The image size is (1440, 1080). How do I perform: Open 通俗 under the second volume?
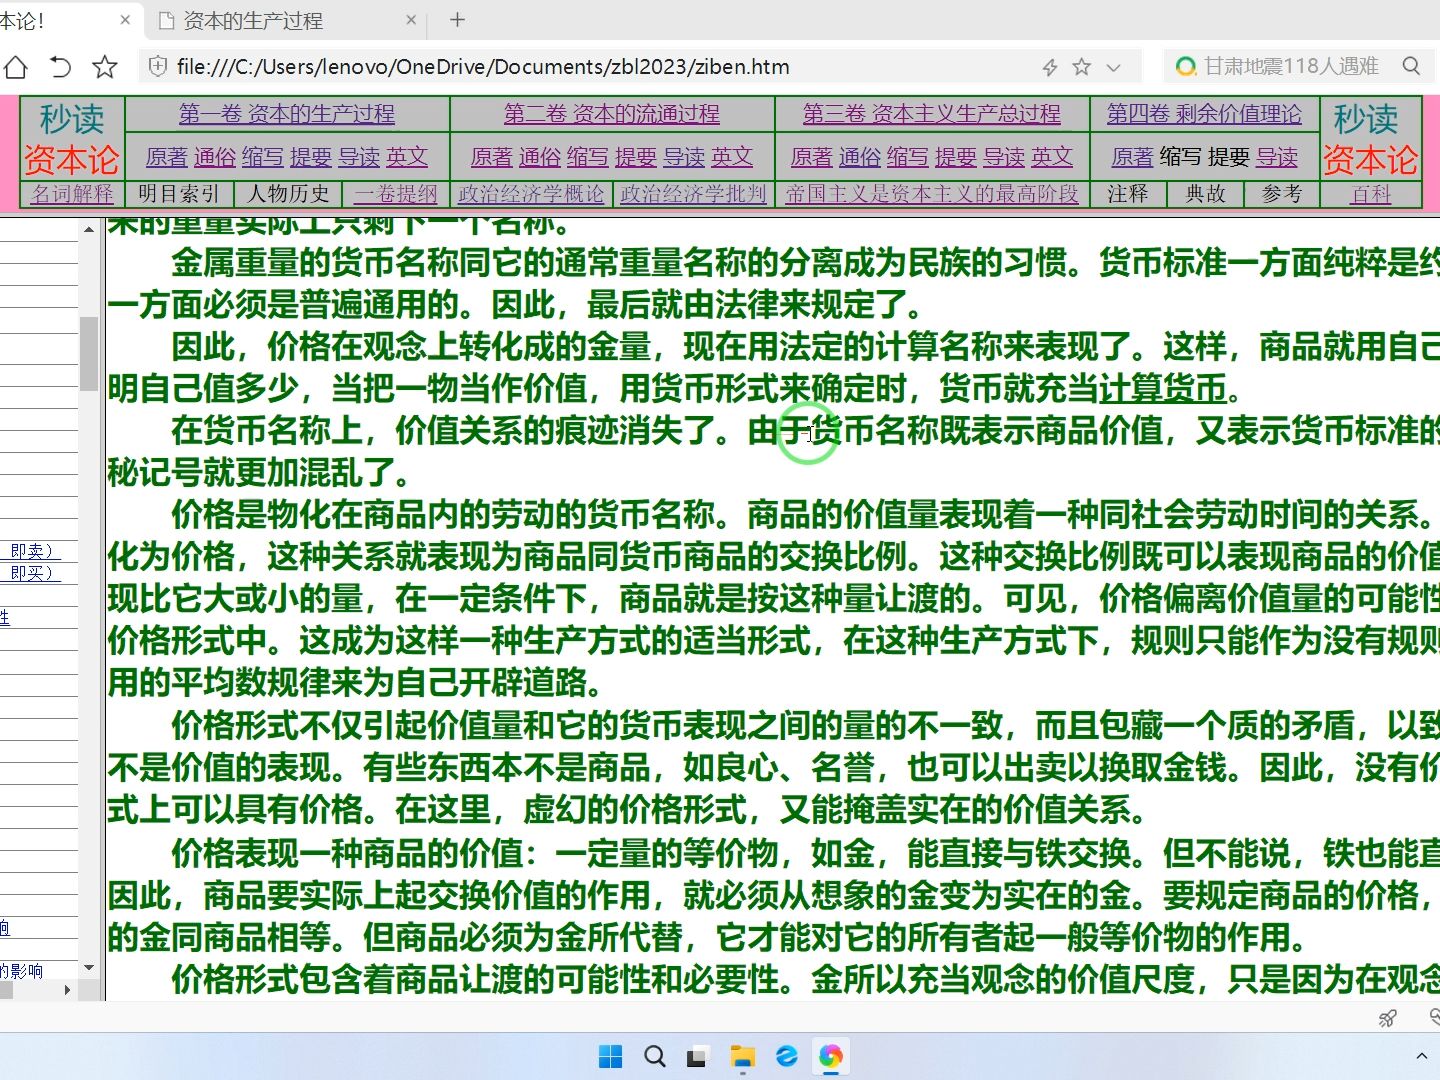click(x=540, y=157)
